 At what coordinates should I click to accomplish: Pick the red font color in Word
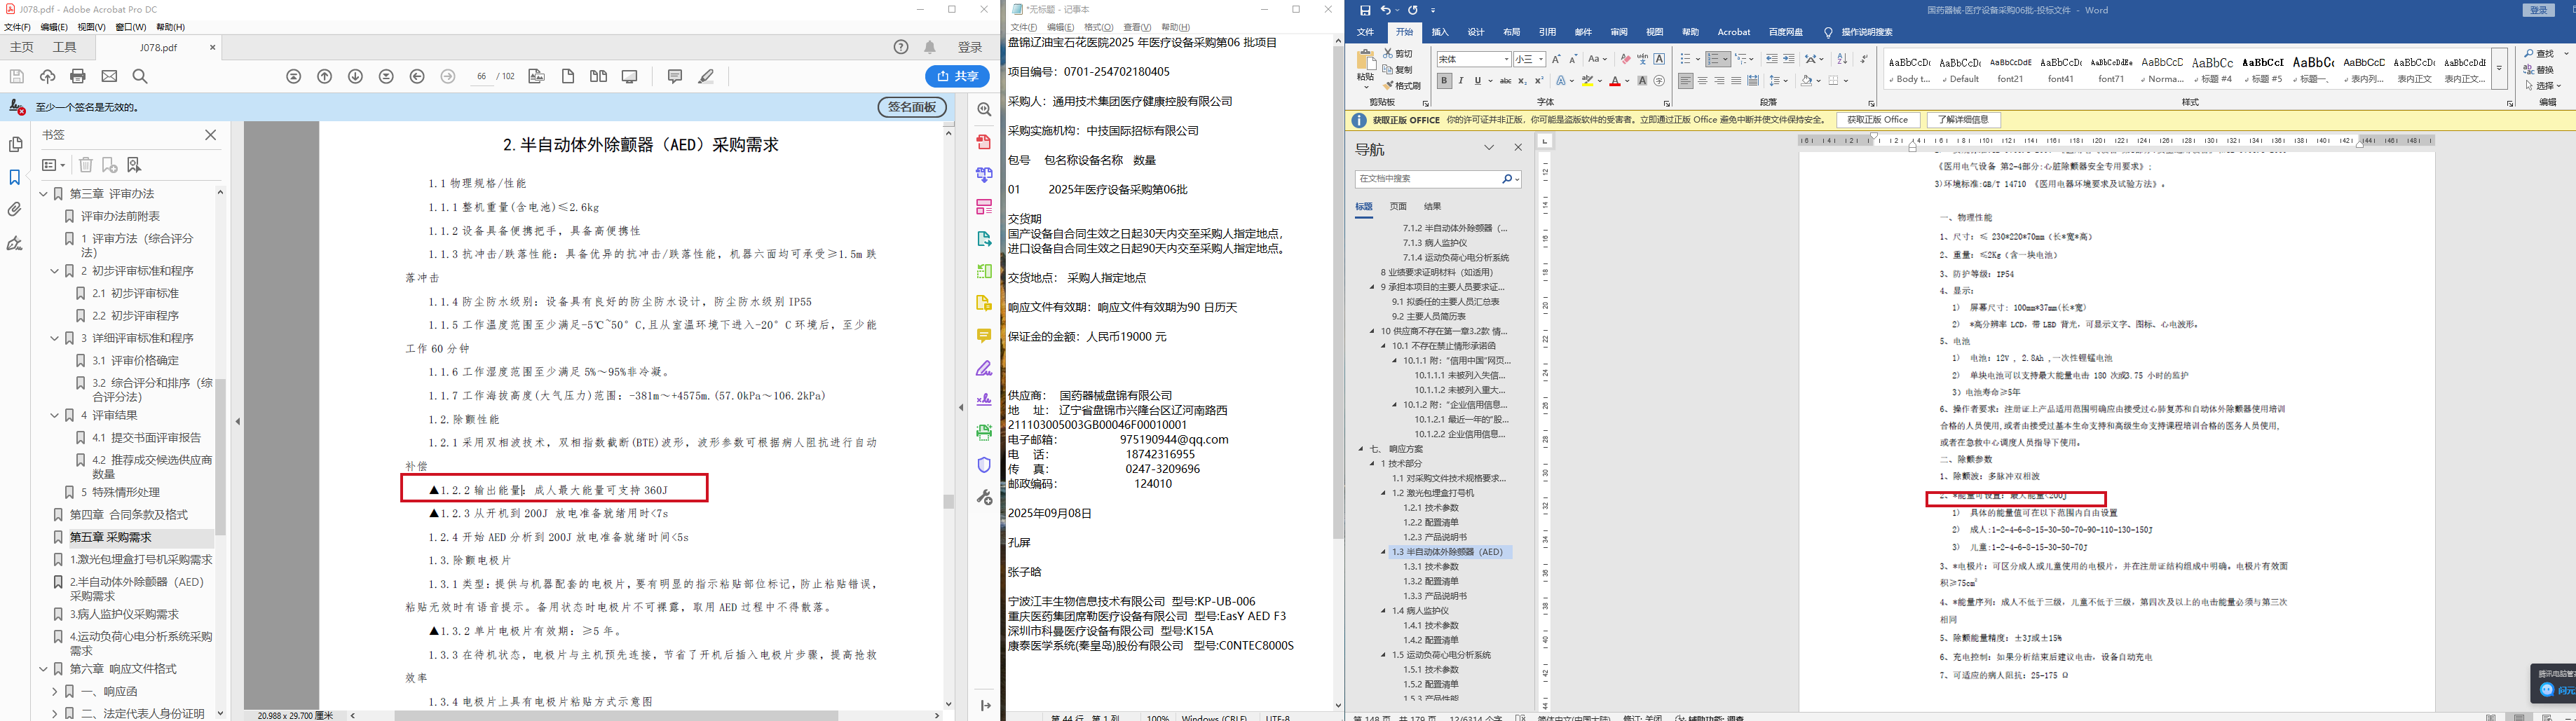pos(1615,81)
